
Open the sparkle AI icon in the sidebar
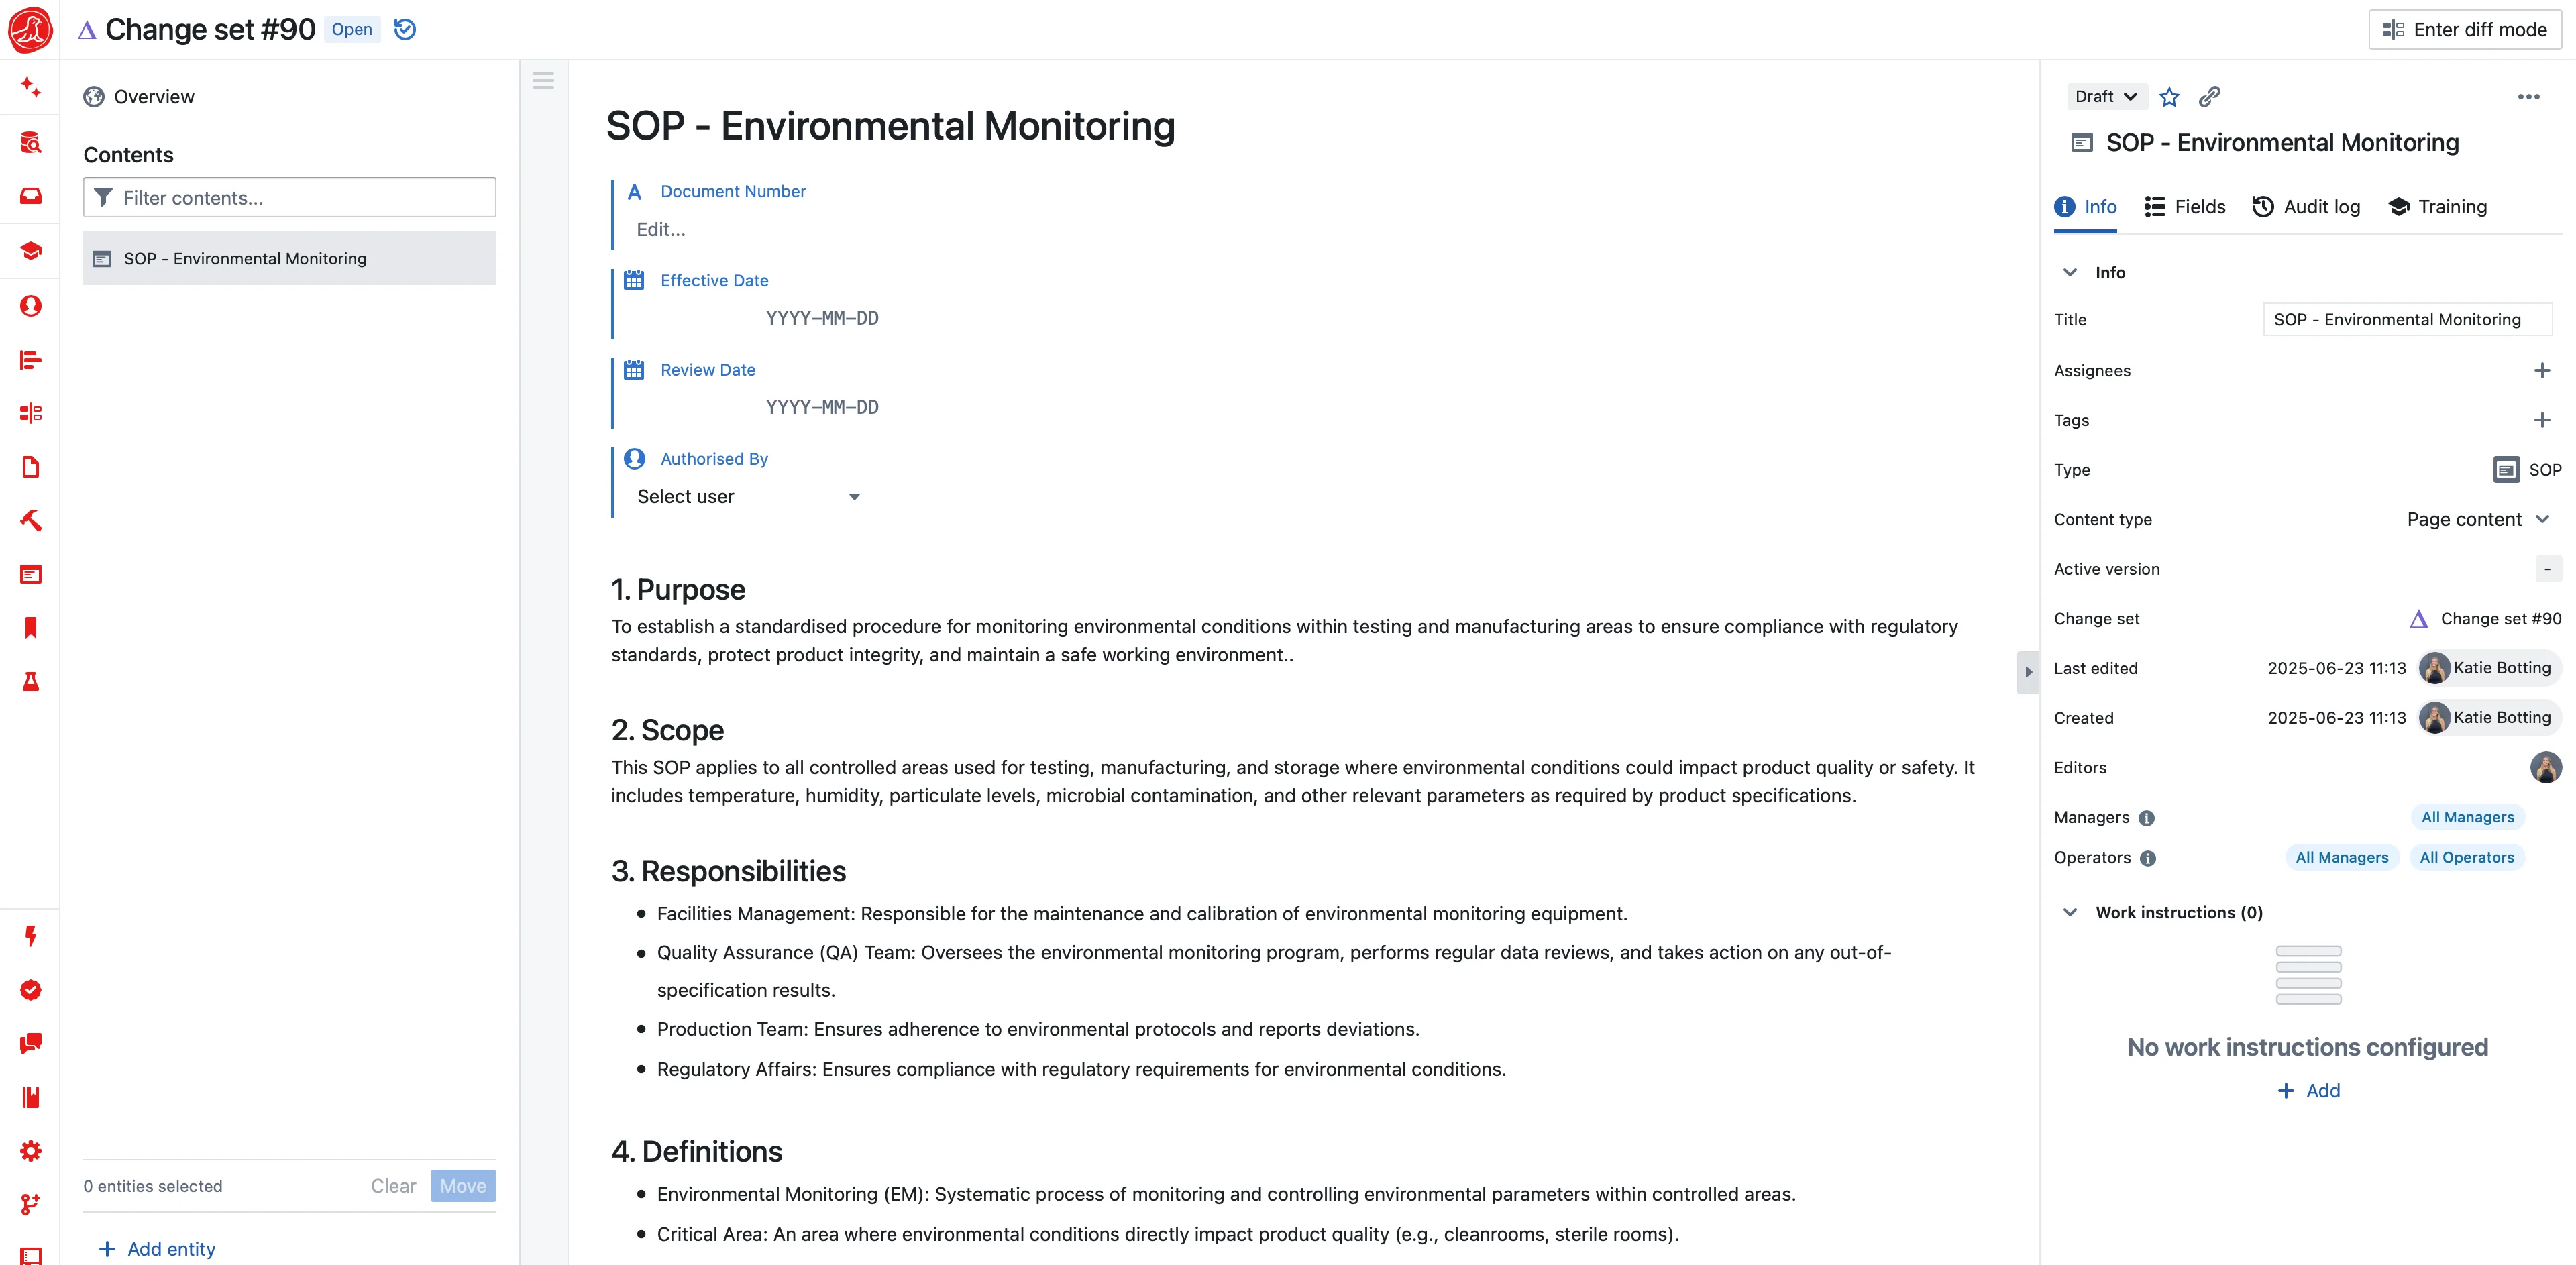(31, 88)
